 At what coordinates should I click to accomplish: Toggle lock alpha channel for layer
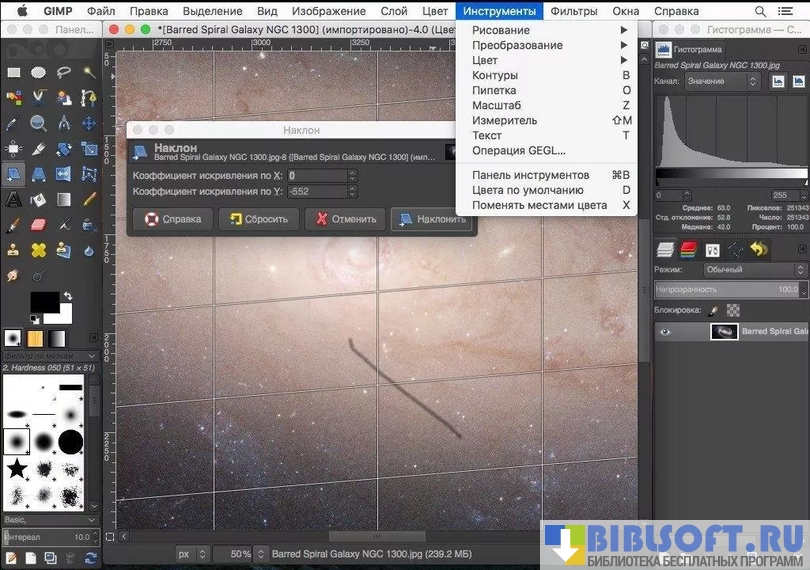(732, 310)
